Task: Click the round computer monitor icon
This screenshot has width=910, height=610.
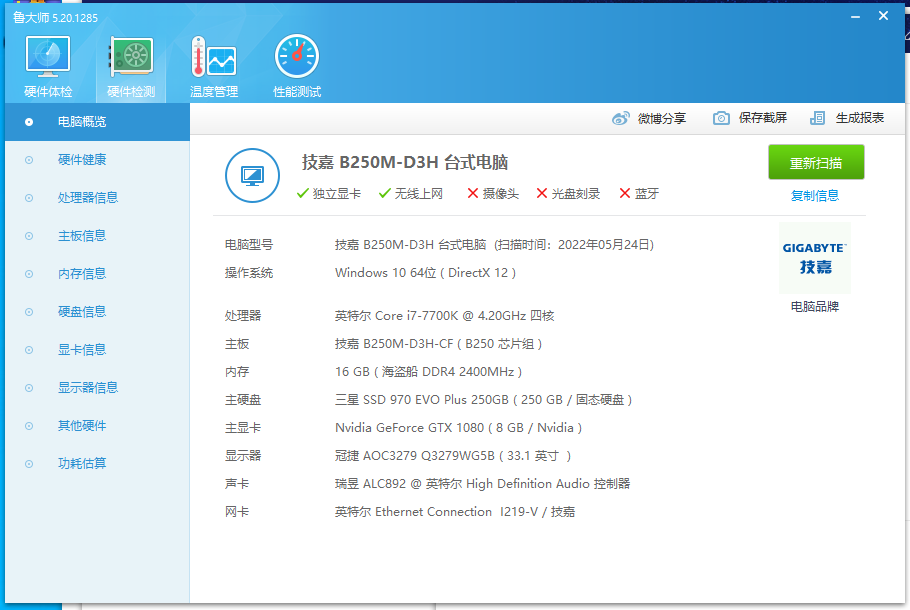Action: click(252, 175)
